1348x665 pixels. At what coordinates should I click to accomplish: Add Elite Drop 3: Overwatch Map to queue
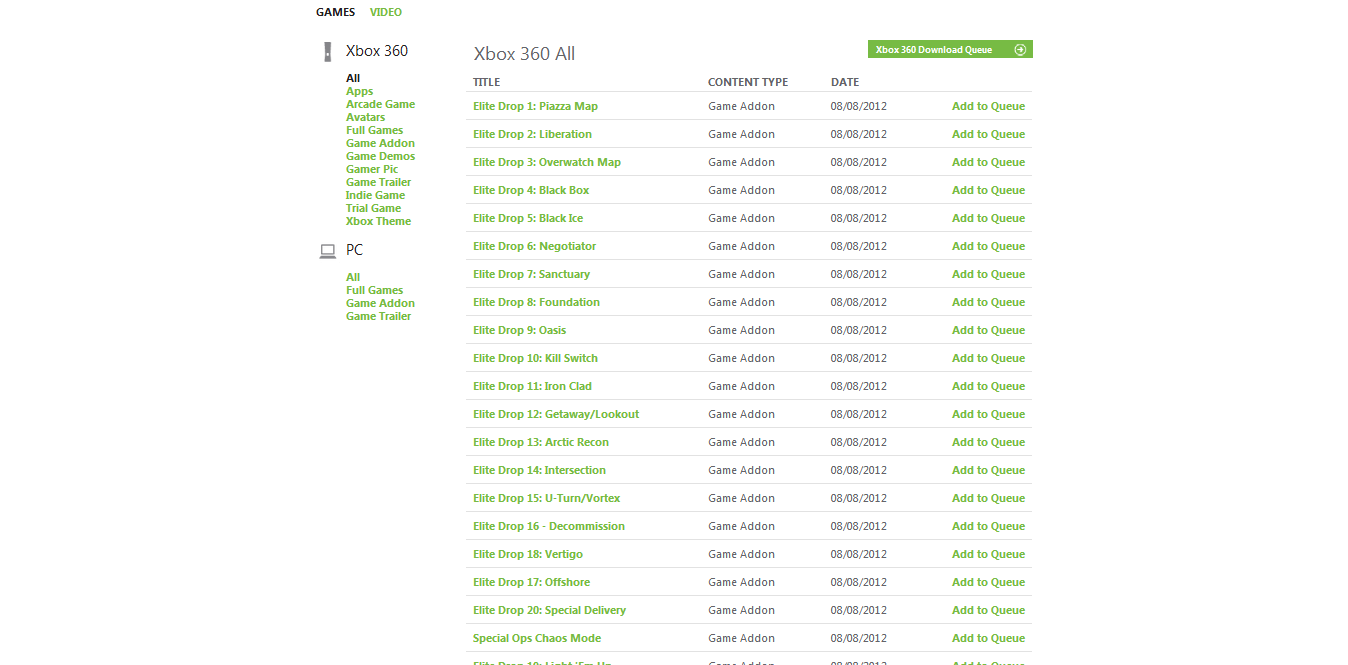(988, 162)
